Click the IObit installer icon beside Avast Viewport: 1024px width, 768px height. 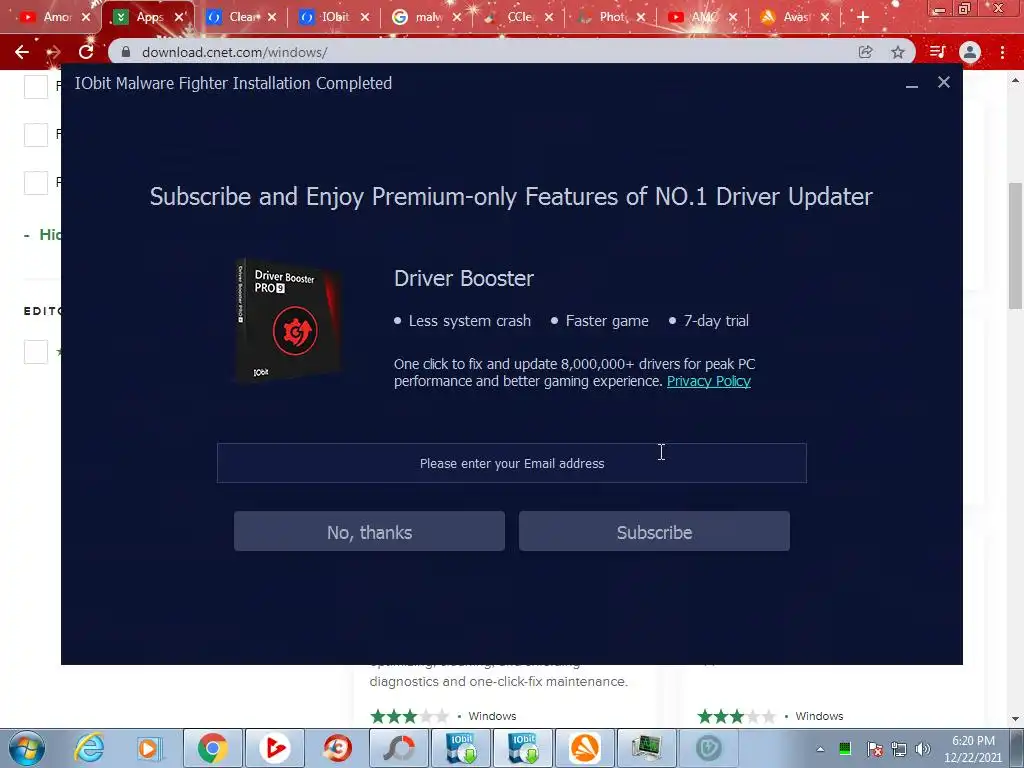point(523,748)
